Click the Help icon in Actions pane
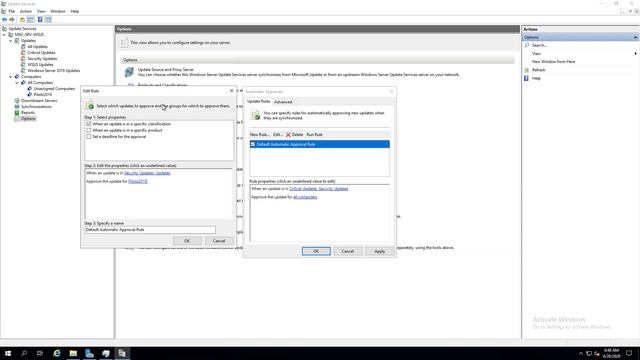Screen dimensions: 640x360 (x=527, y=78)
